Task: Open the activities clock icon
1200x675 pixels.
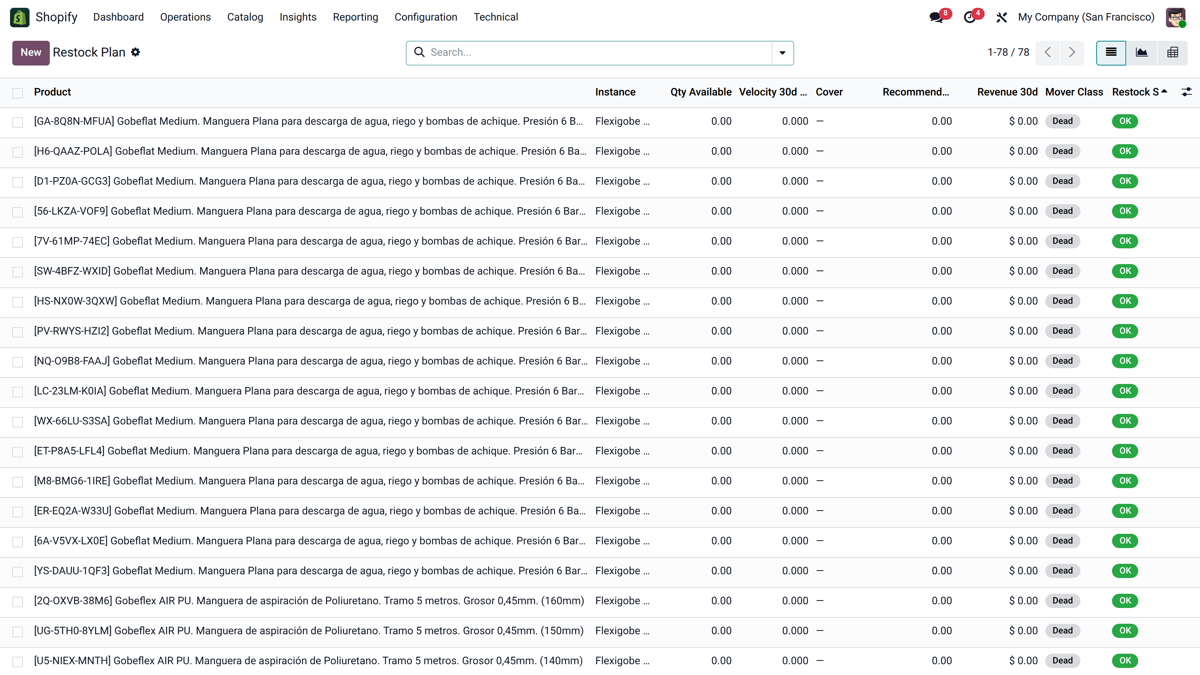Action: [x=970, y=17]
